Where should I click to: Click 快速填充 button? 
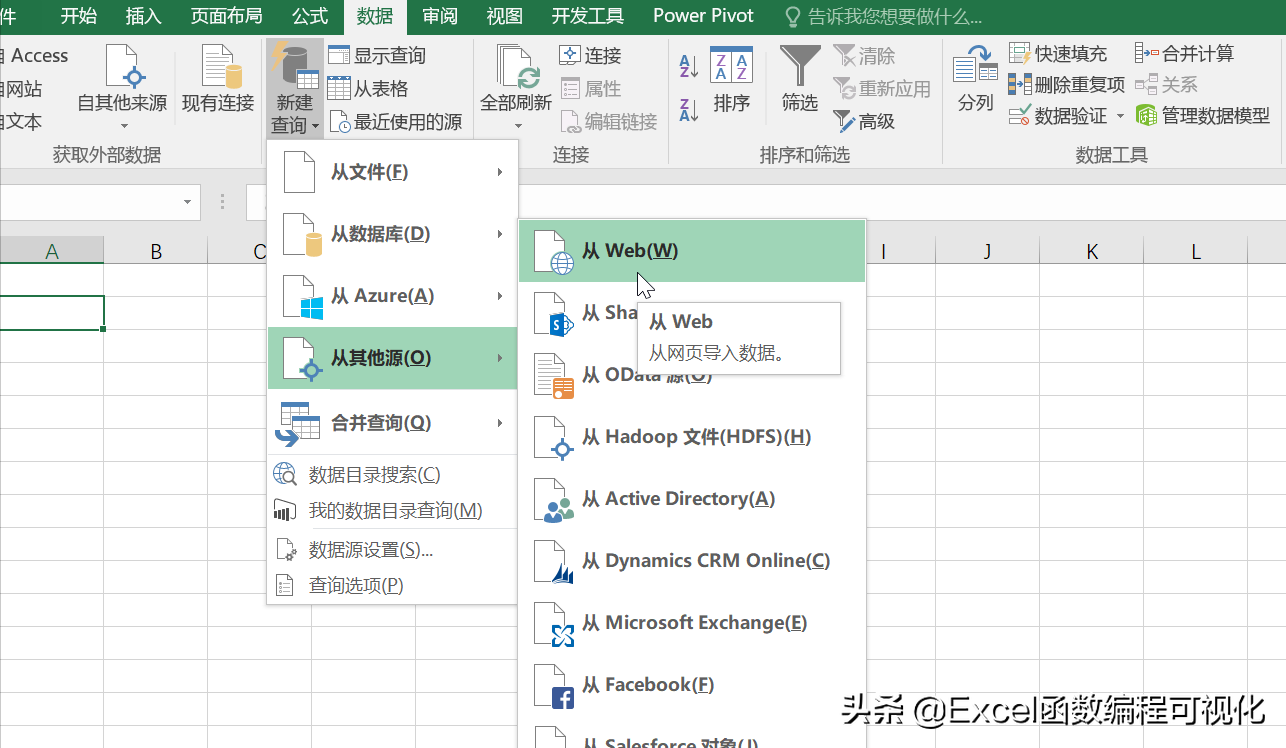click(1058, 54)
